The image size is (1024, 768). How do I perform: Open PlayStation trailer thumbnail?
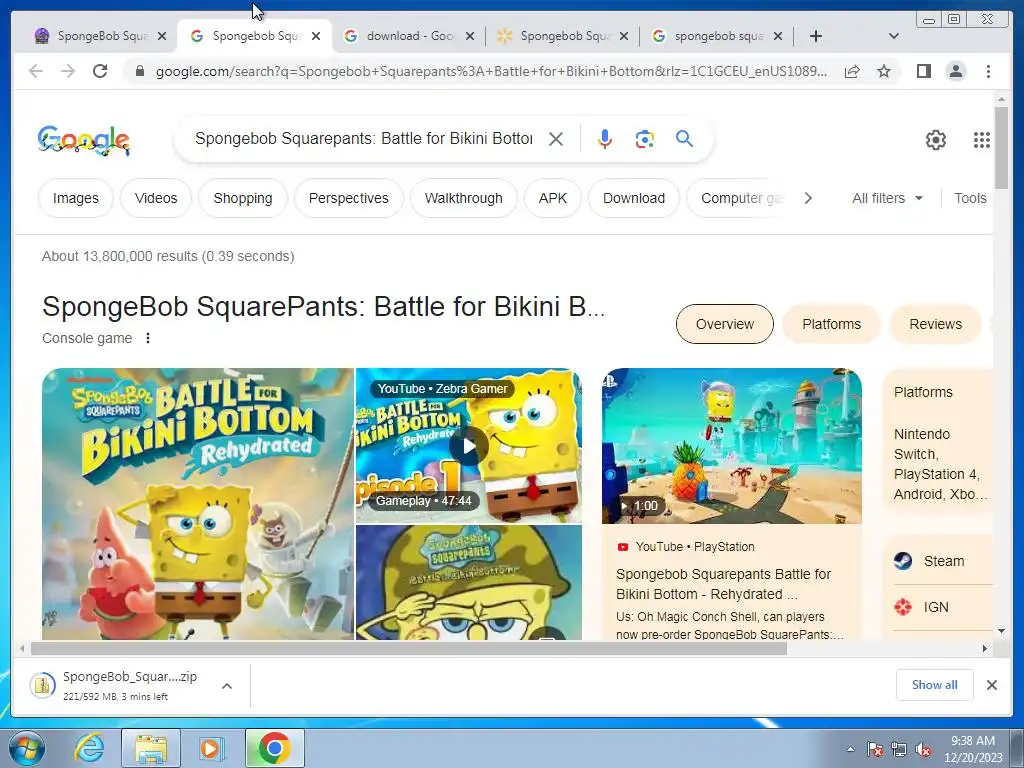tap(731, 446)
